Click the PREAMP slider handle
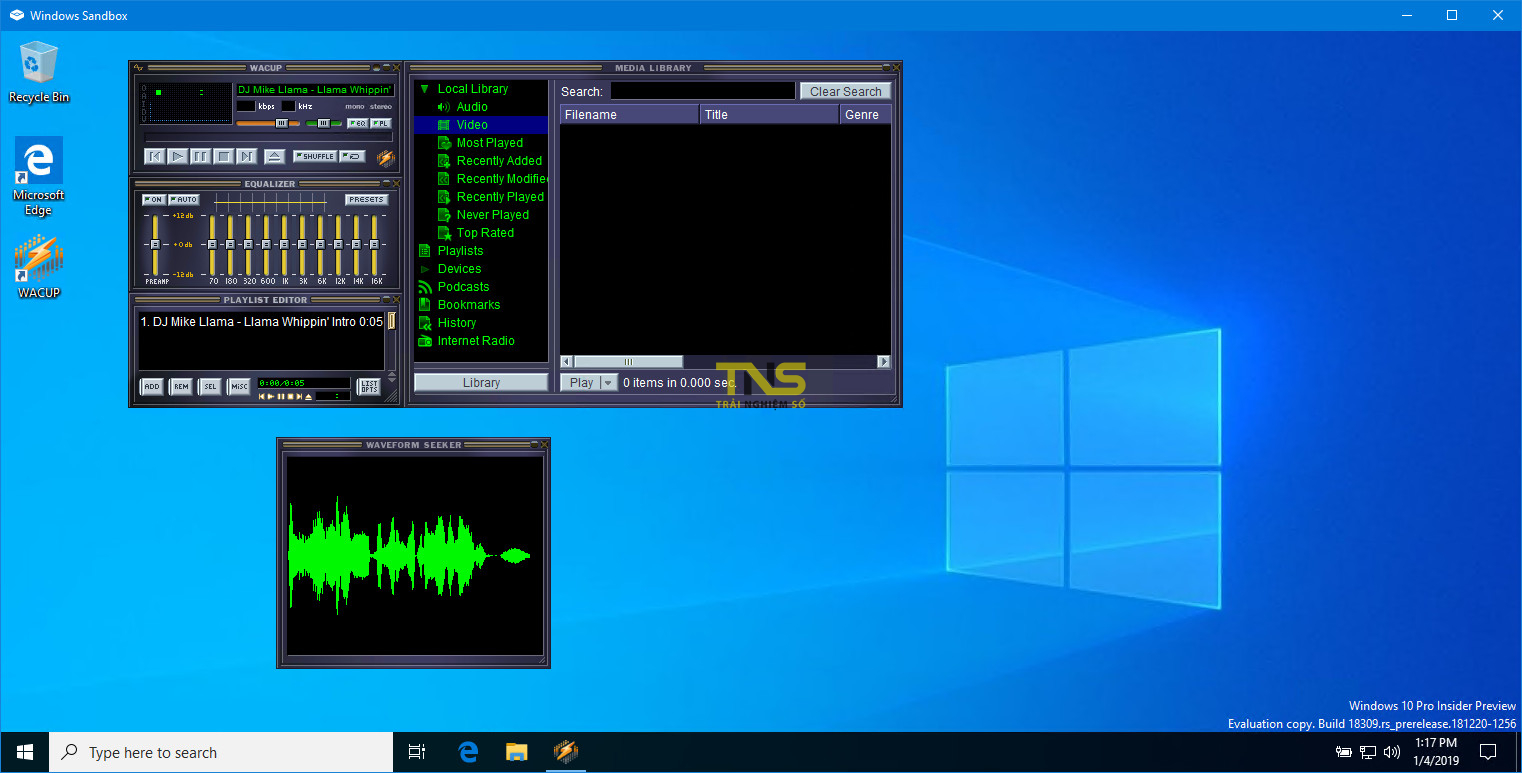This screenshot has height=773, width=1522. pyautogui.click(x=155, y=245)
